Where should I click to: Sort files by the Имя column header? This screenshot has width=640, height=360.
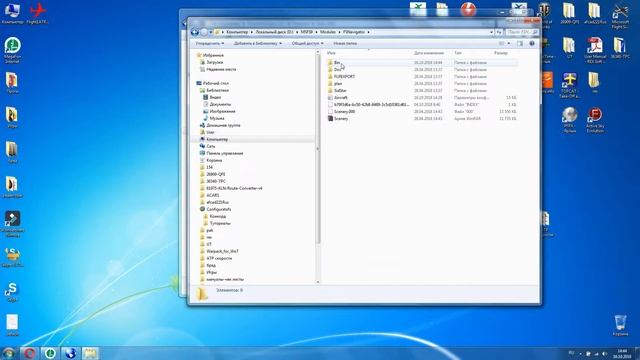click(x=331, y=53)
